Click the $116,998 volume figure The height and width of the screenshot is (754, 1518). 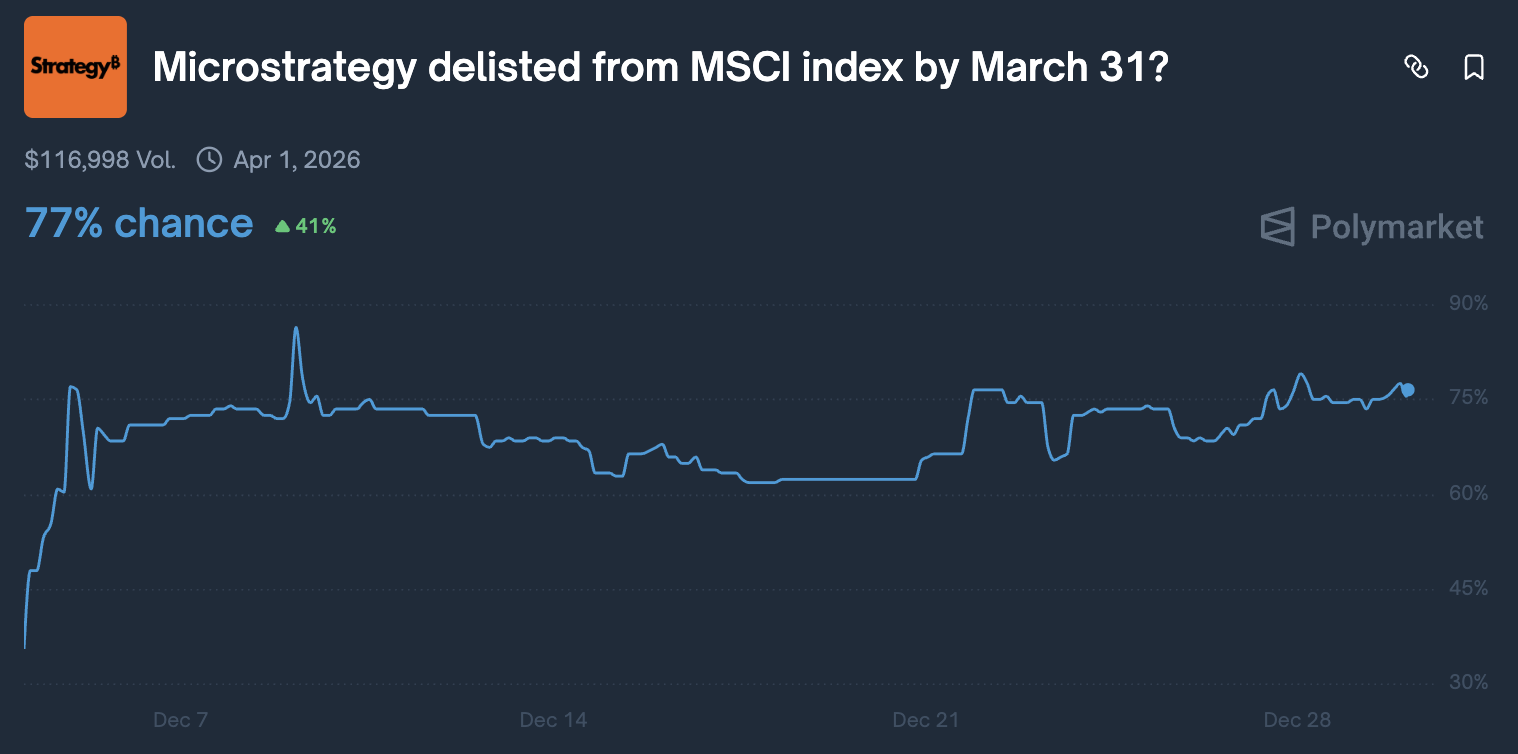[99, 159]
